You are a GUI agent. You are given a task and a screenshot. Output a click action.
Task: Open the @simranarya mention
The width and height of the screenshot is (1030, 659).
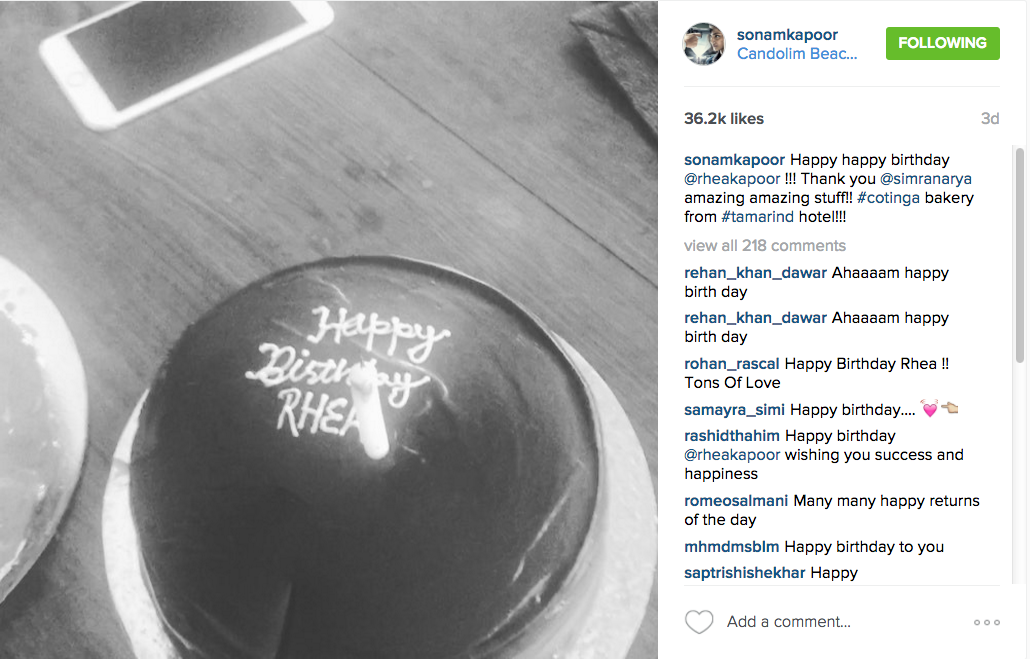pos(926,179)
